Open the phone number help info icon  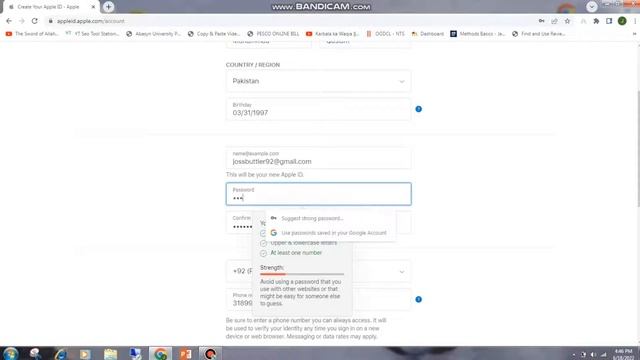point(418,299)
